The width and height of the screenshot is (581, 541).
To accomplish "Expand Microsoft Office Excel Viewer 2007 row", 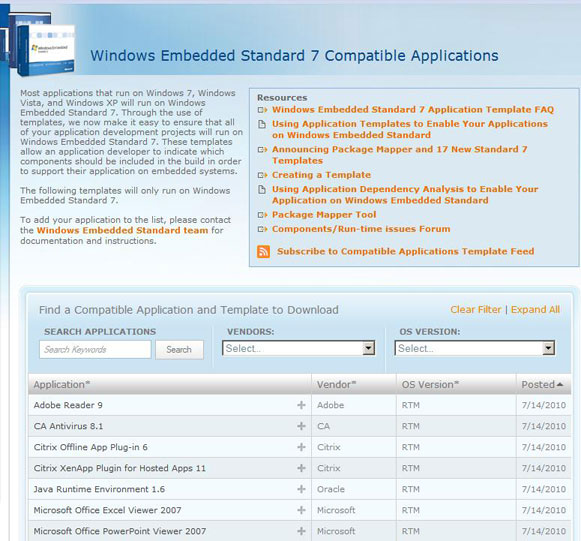I will (301, 510).
